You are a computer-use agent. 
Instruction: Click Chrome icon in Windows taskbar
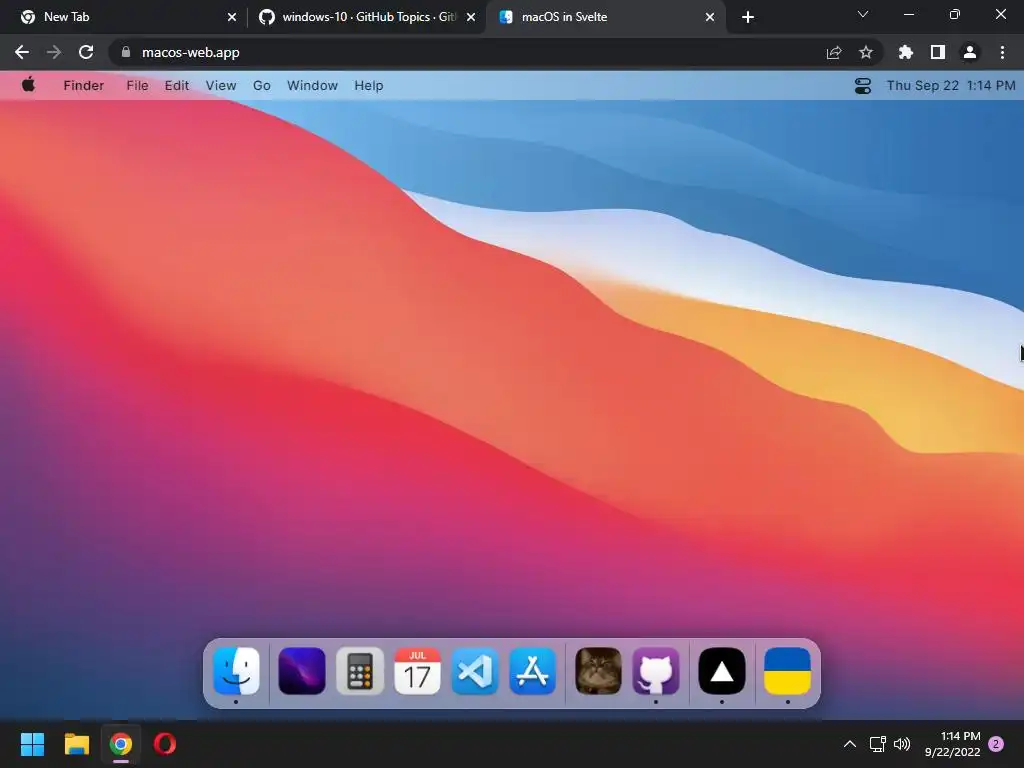[121, 744]
